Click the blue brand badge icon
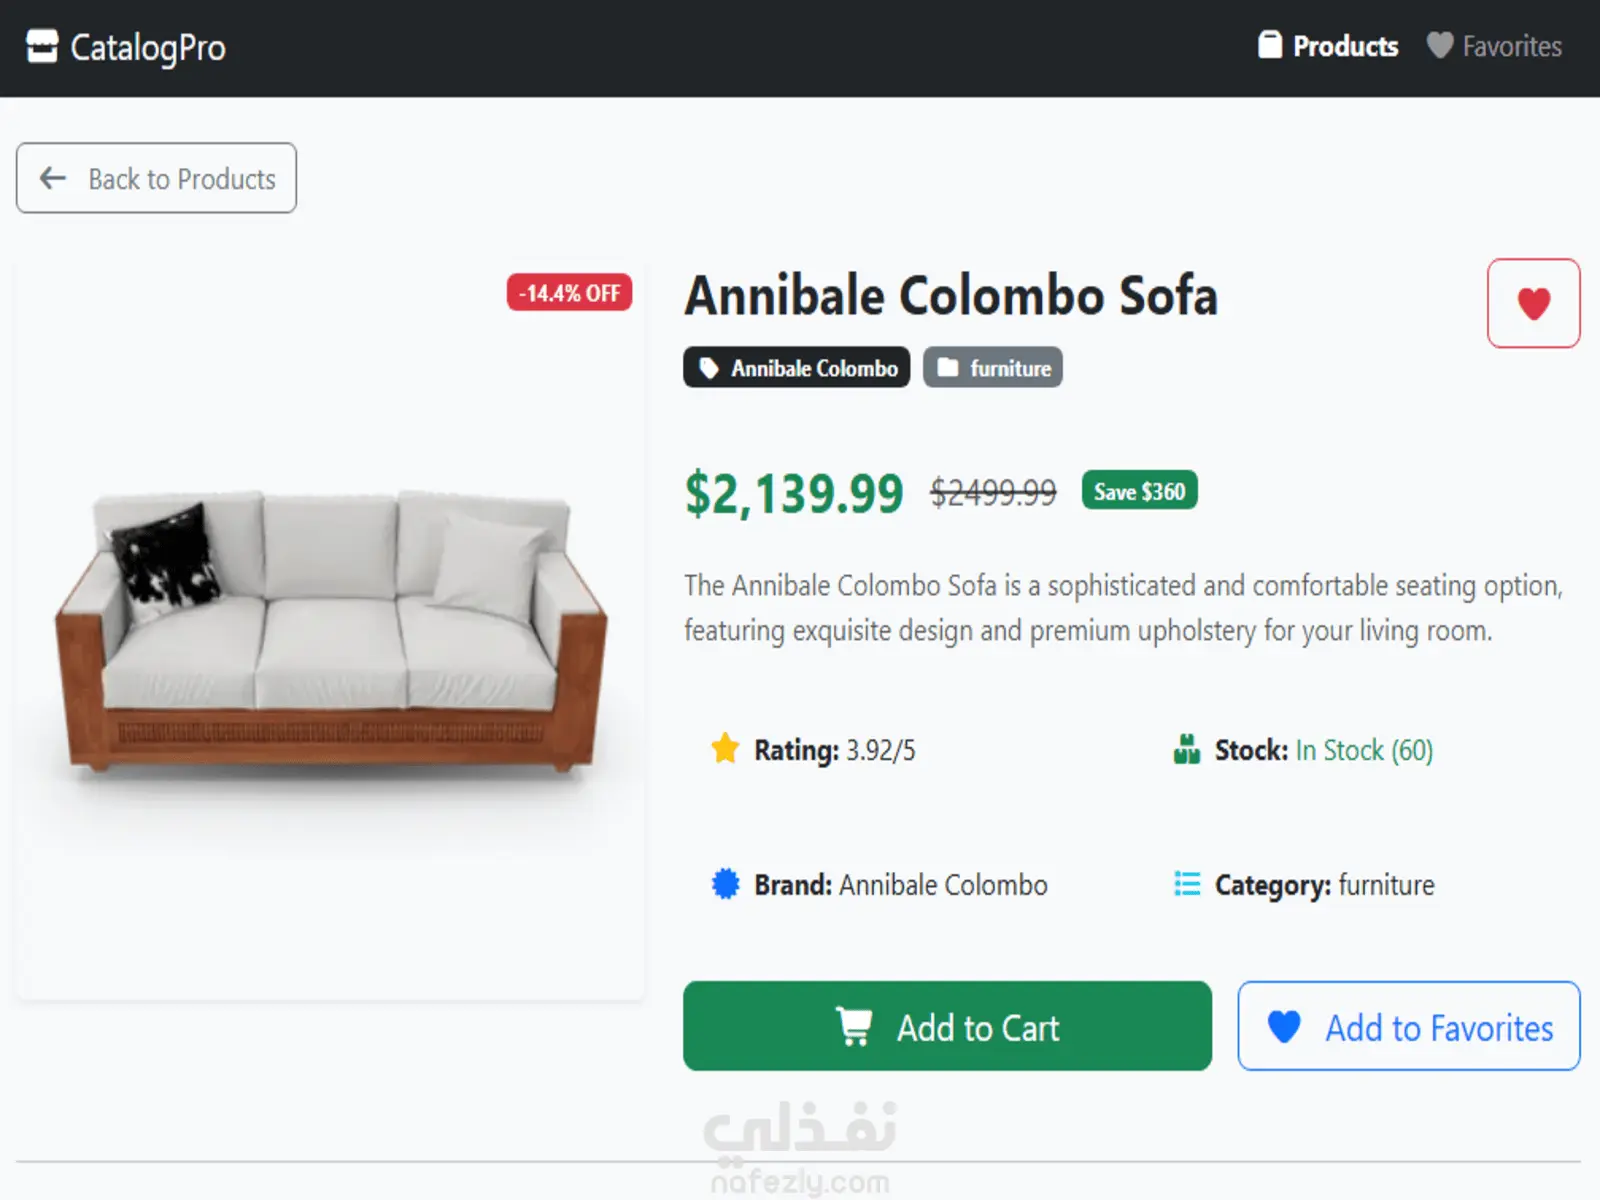The width and height of the screenshot is (1600, 1200). [x=725, y=884]
